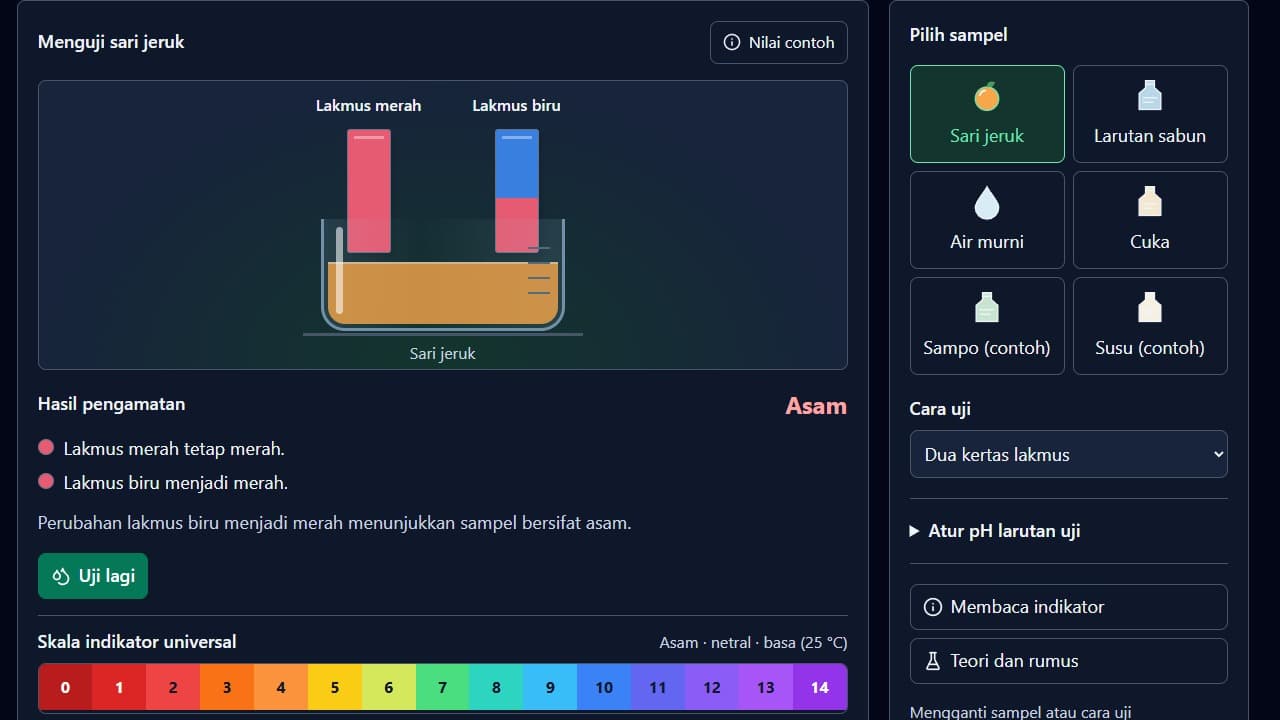Open the Cara uji dropdown

click(1068, 454)
